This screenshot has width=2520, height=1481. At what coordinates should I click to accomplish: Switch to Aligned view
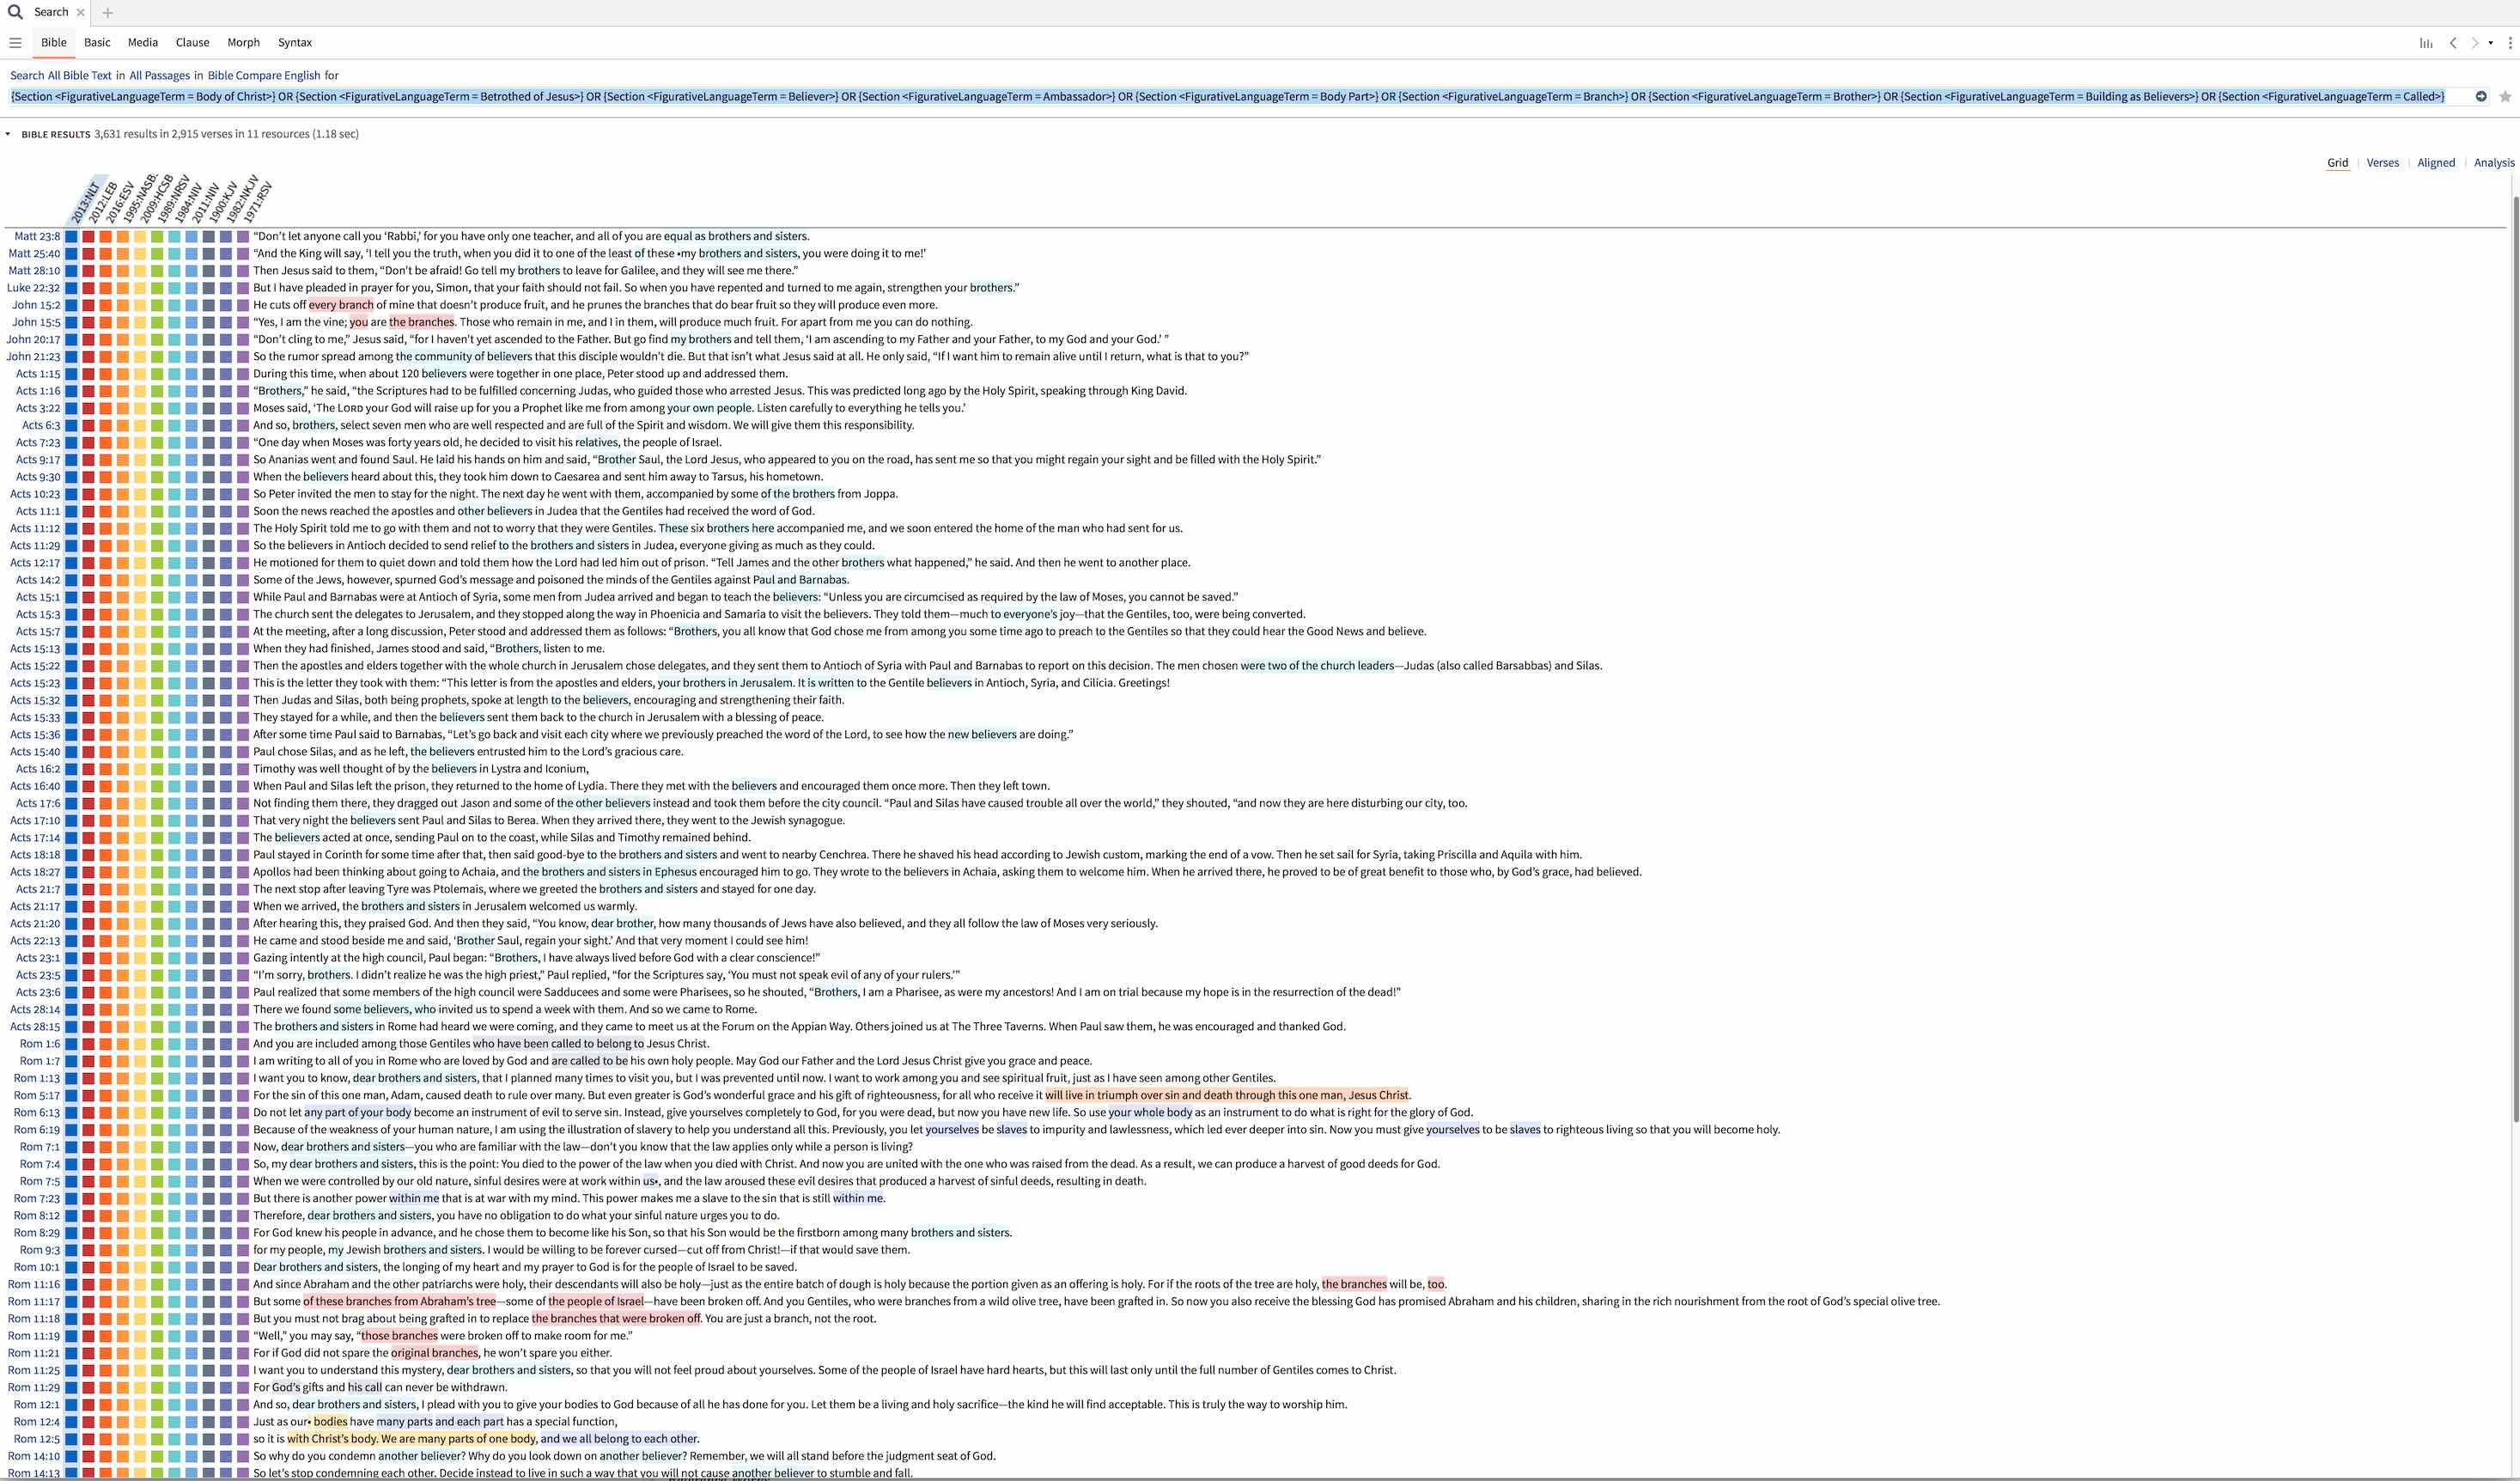click(2436, 163)
